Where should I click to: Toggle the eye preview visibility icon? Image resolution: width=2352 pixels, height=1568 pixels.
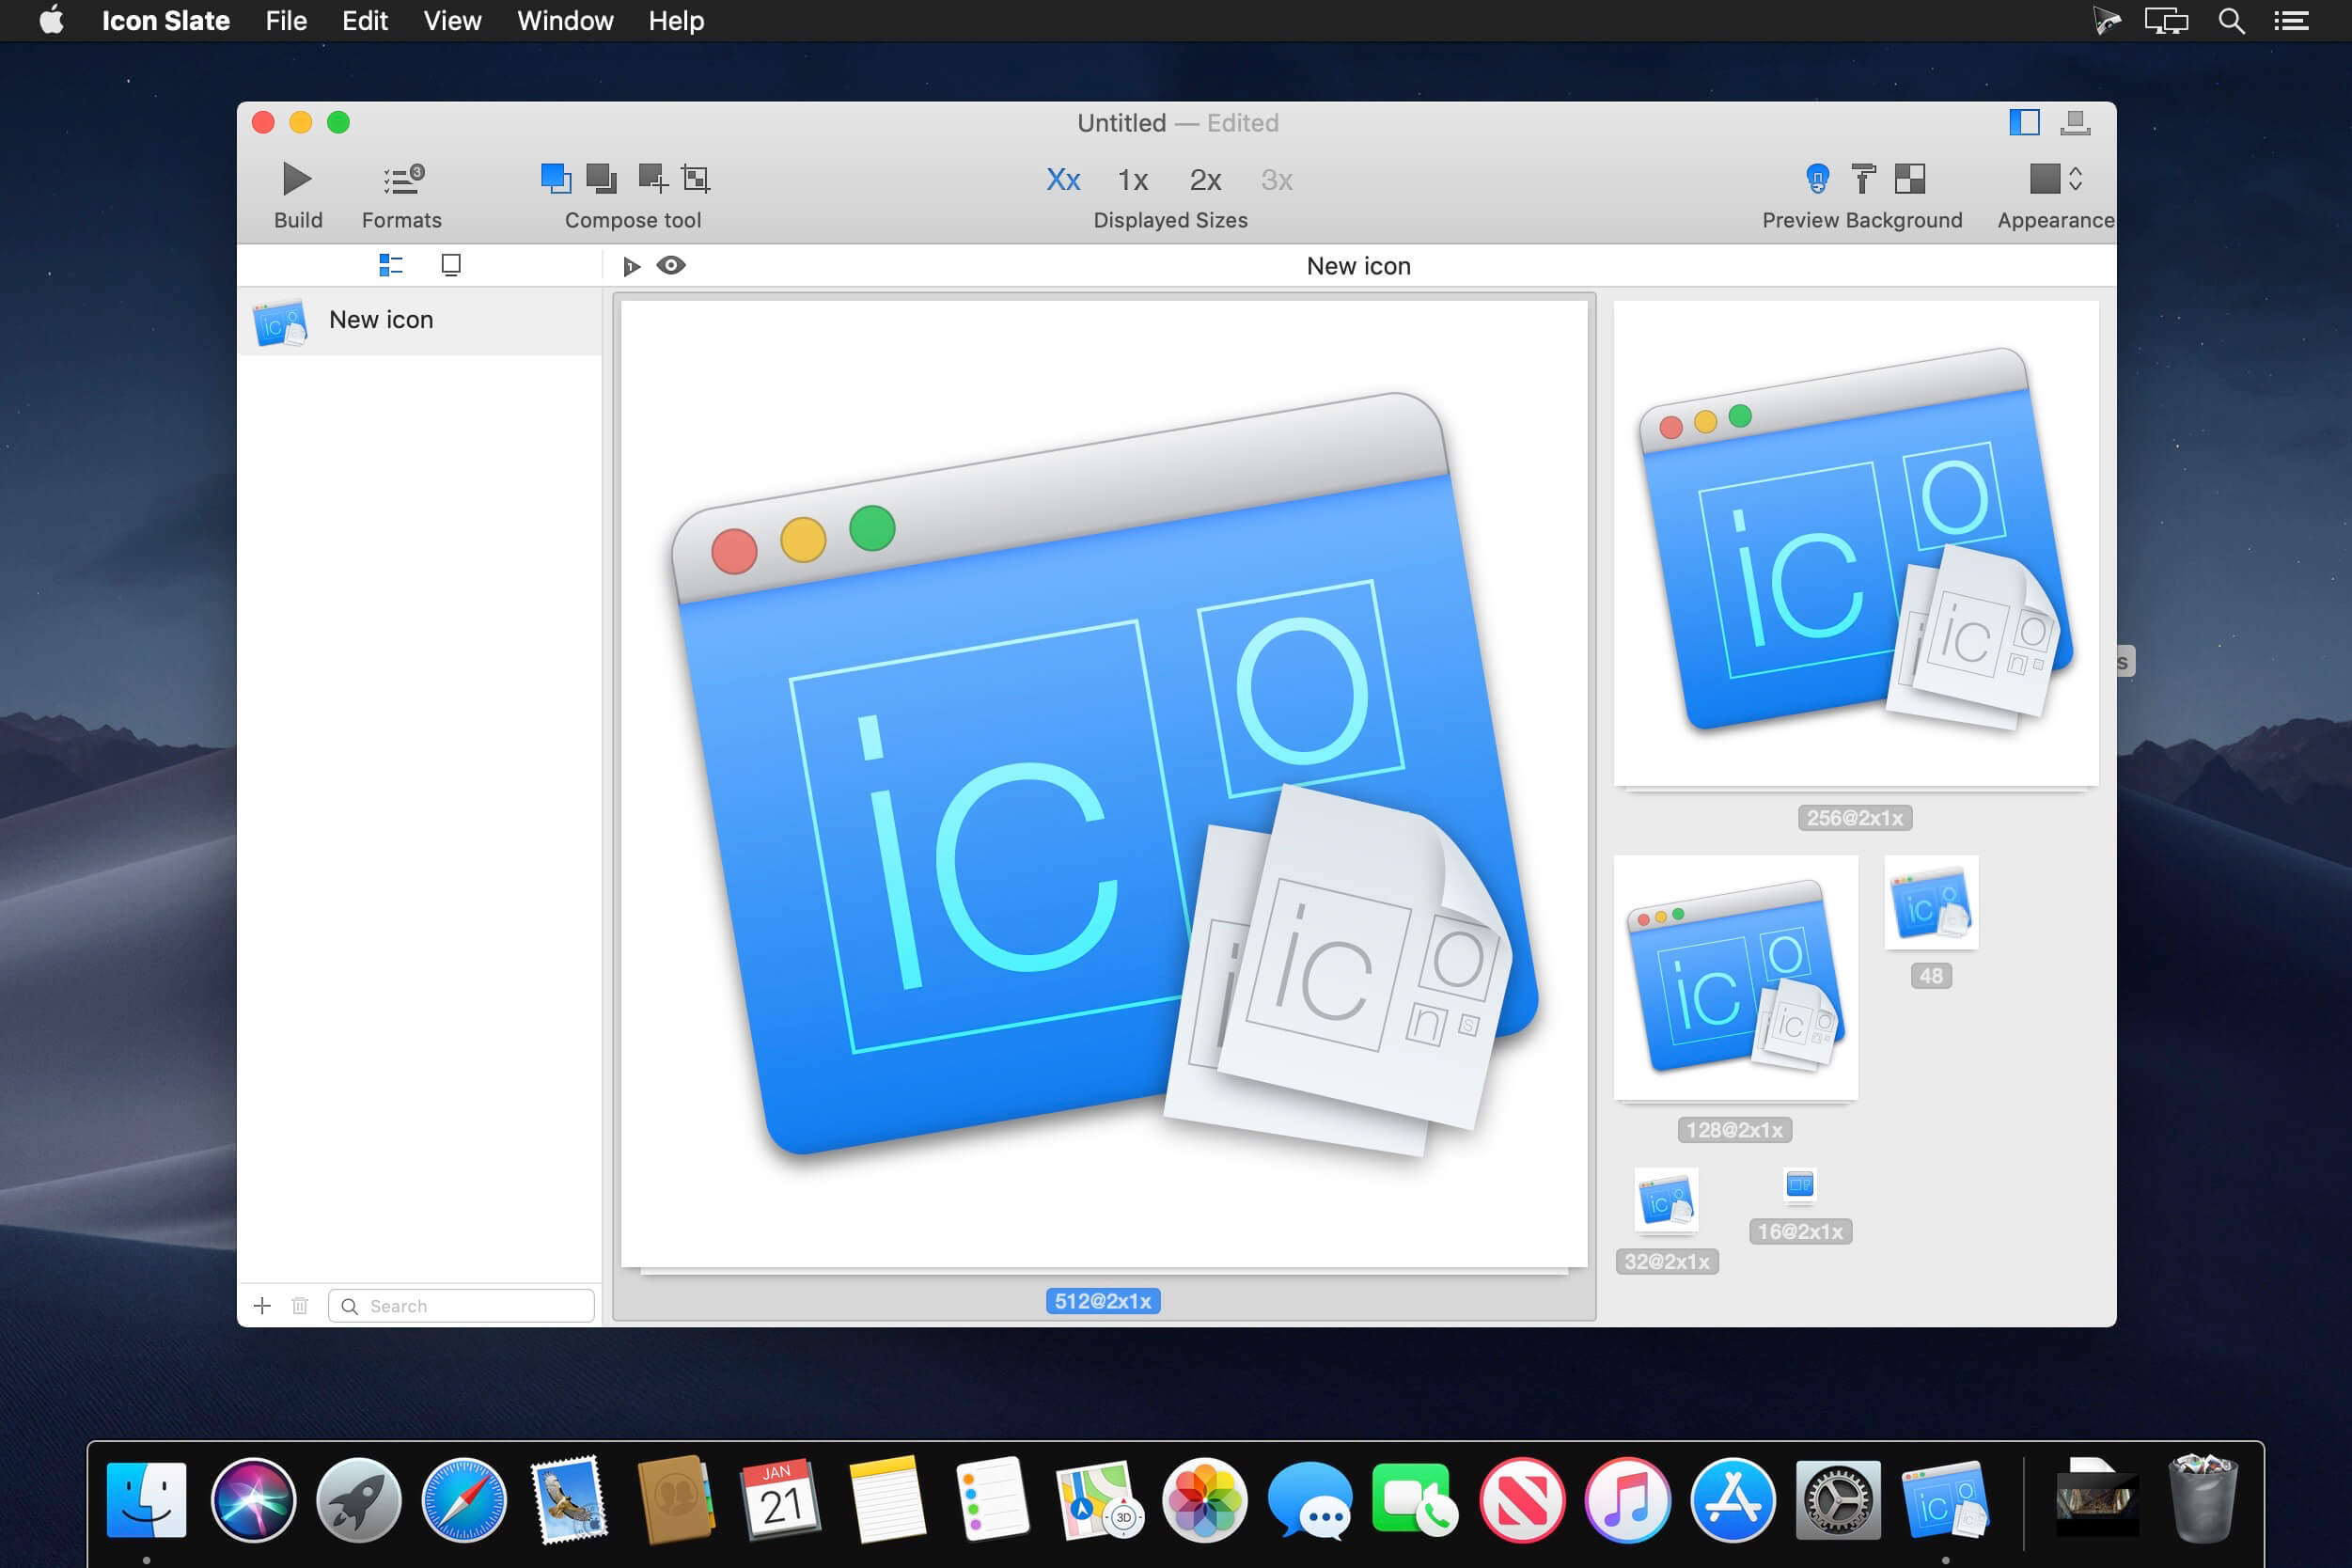671,265
